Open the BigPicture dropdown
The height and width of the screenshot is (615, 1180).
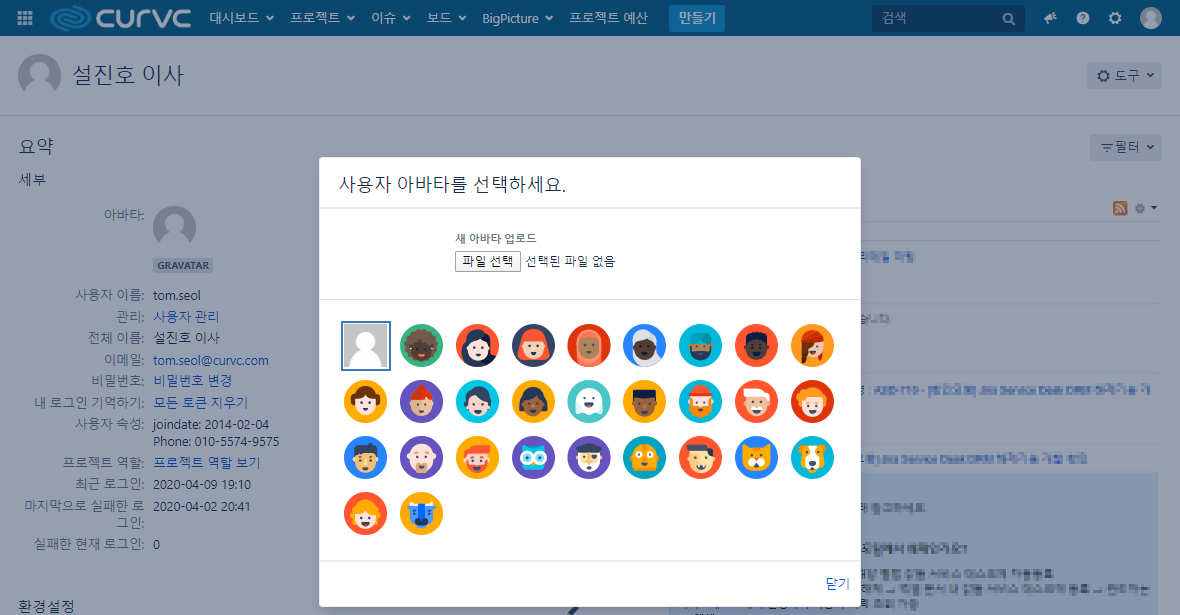(517, 18)
